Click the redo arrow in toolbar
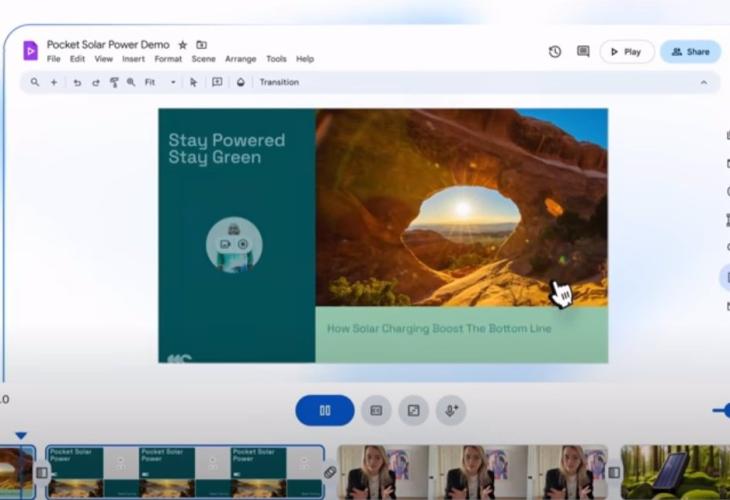This screenshot has height=500, width=730. pos(96,83)
